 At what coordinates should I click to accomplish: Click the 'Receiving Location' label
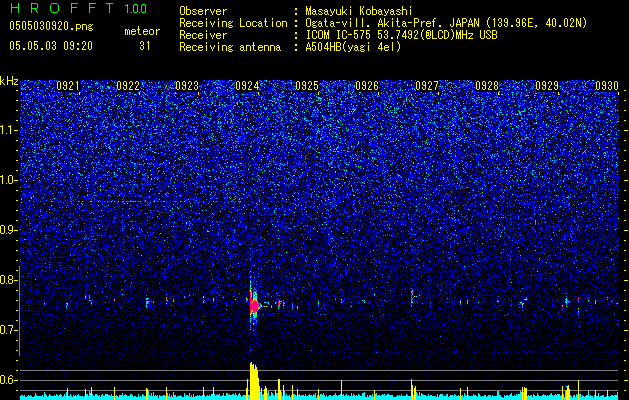[x=233, y=23]
